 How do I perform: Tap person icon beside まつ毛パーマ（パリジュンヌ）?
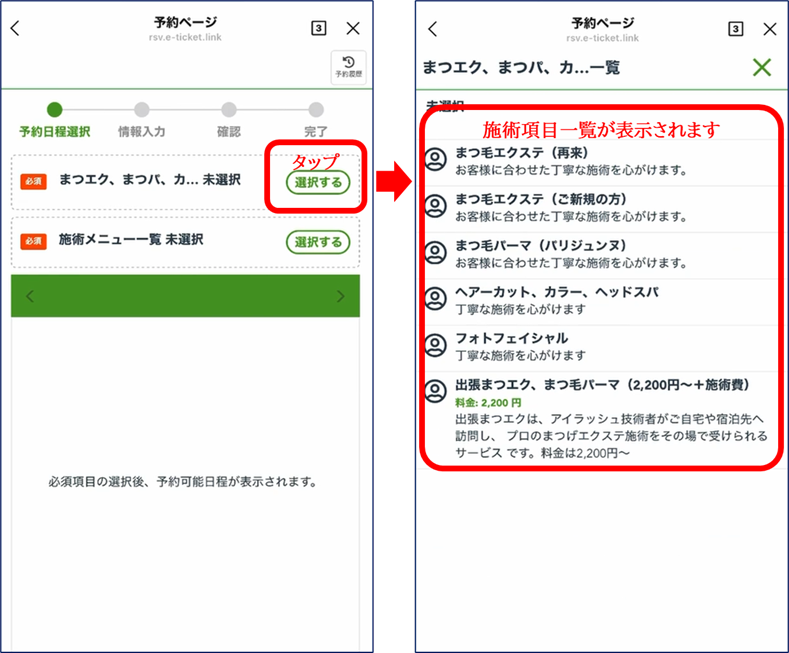(435, 253)
